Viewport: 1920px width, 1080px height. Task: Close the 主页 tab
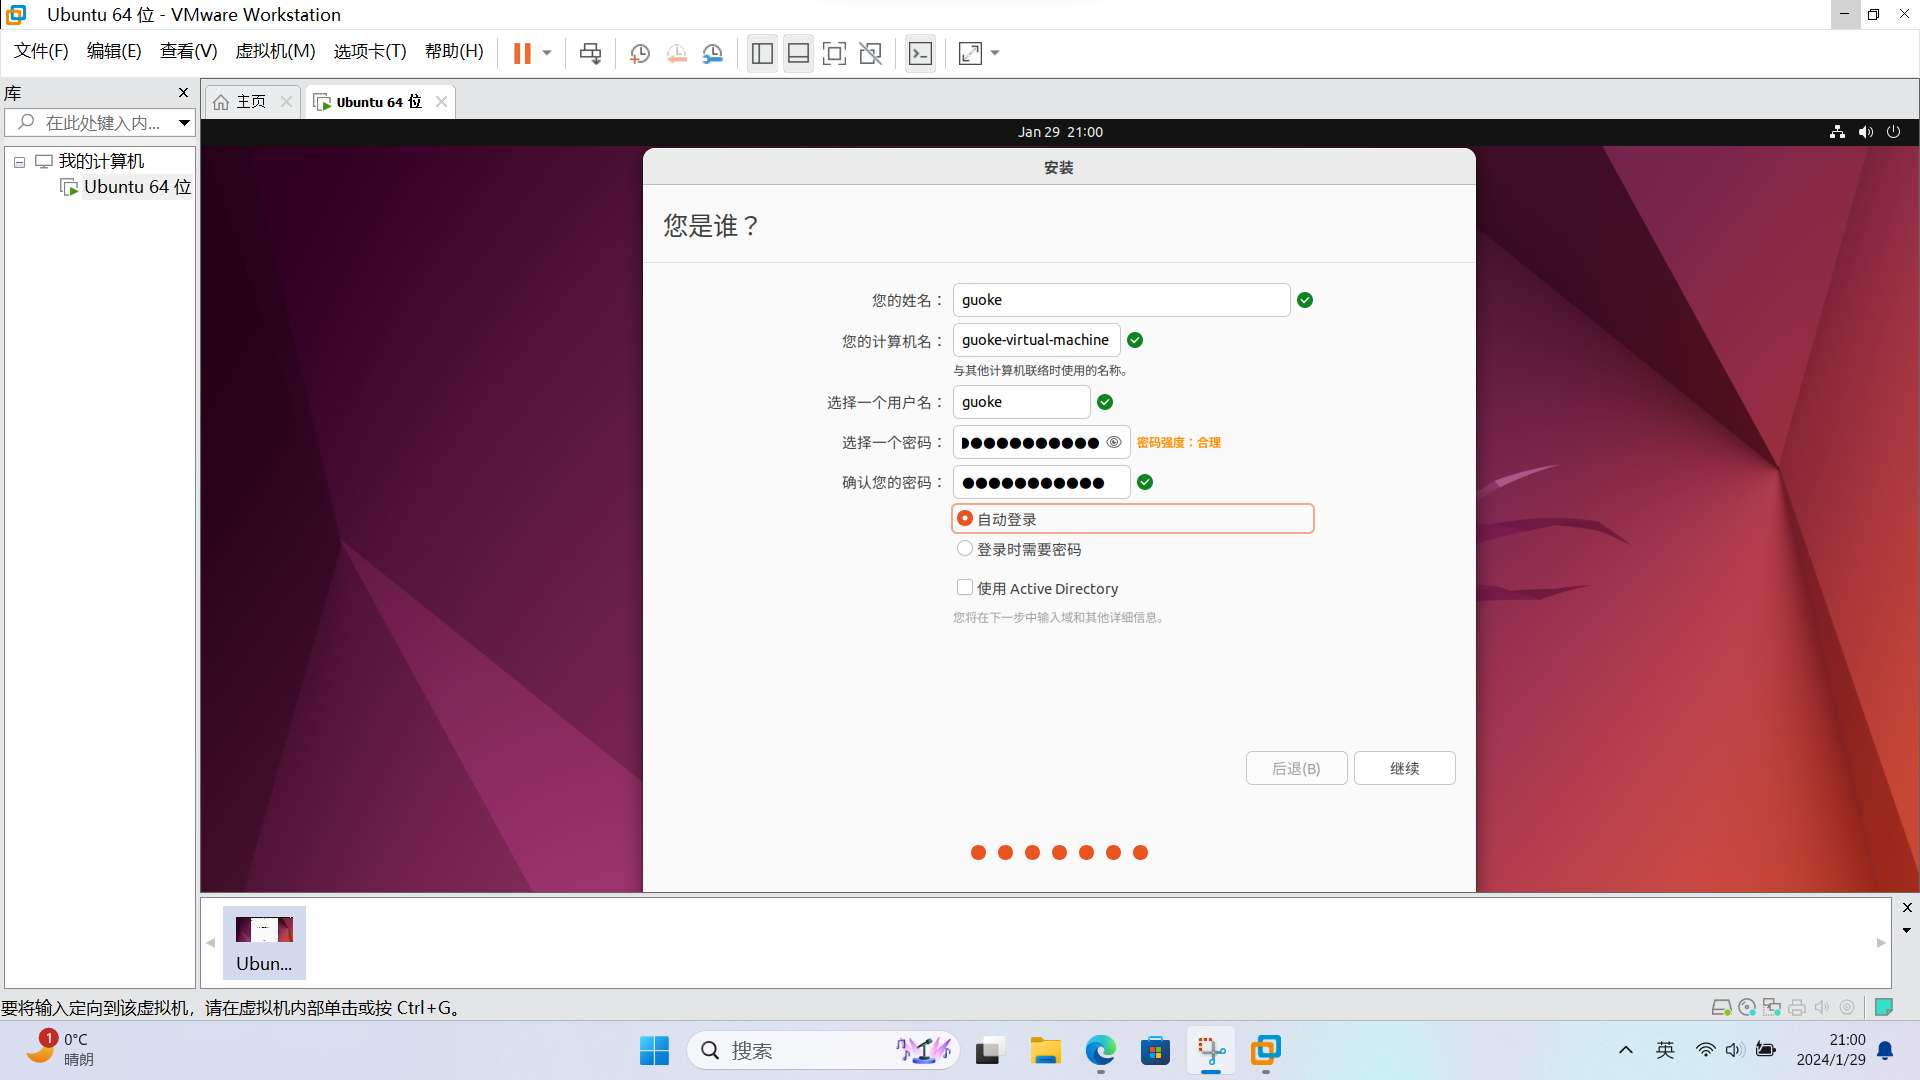[287, 102]
